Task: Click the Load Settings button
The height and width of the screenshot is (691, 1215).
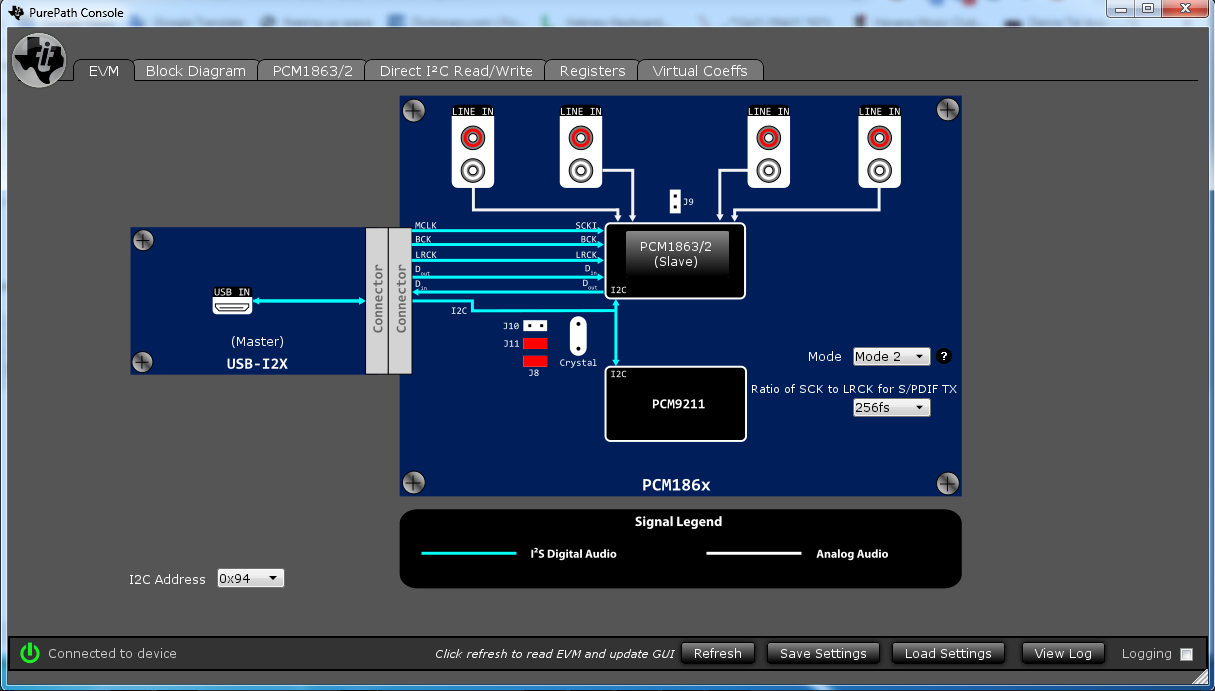Action: click(x=948, y=653)
